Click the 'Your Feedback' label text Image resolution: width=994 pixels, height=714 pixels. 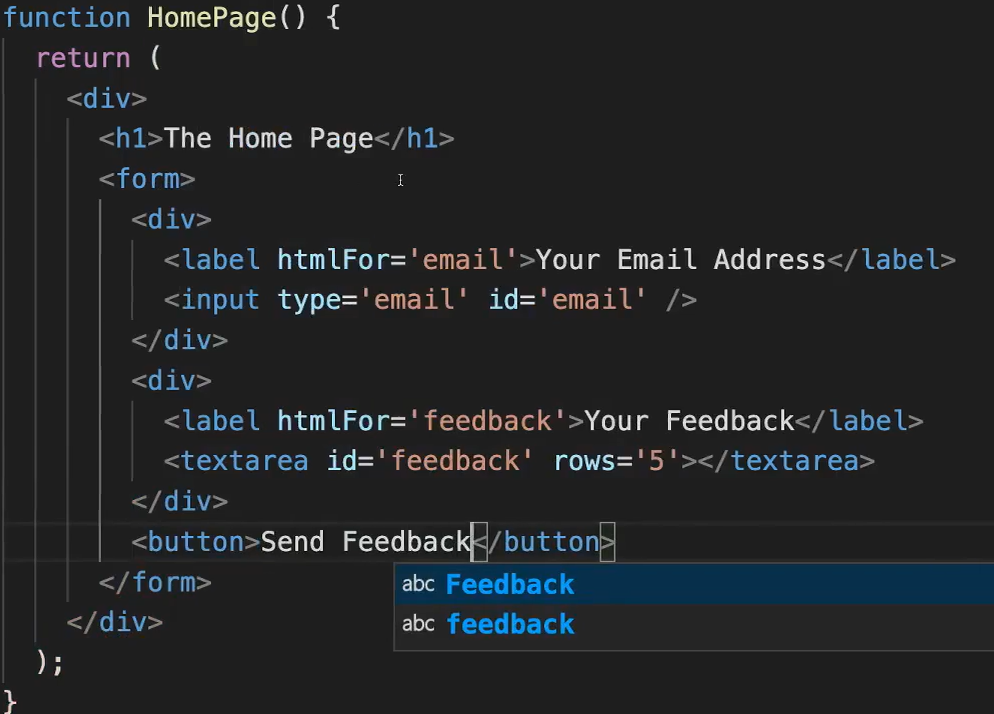(689, 421)
